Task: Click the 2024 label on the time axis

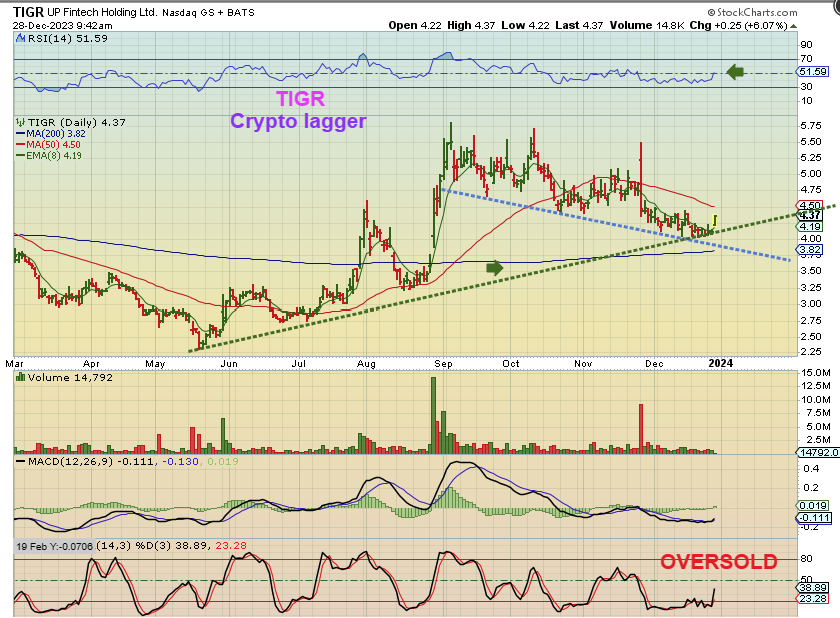Action: [719, 363]
